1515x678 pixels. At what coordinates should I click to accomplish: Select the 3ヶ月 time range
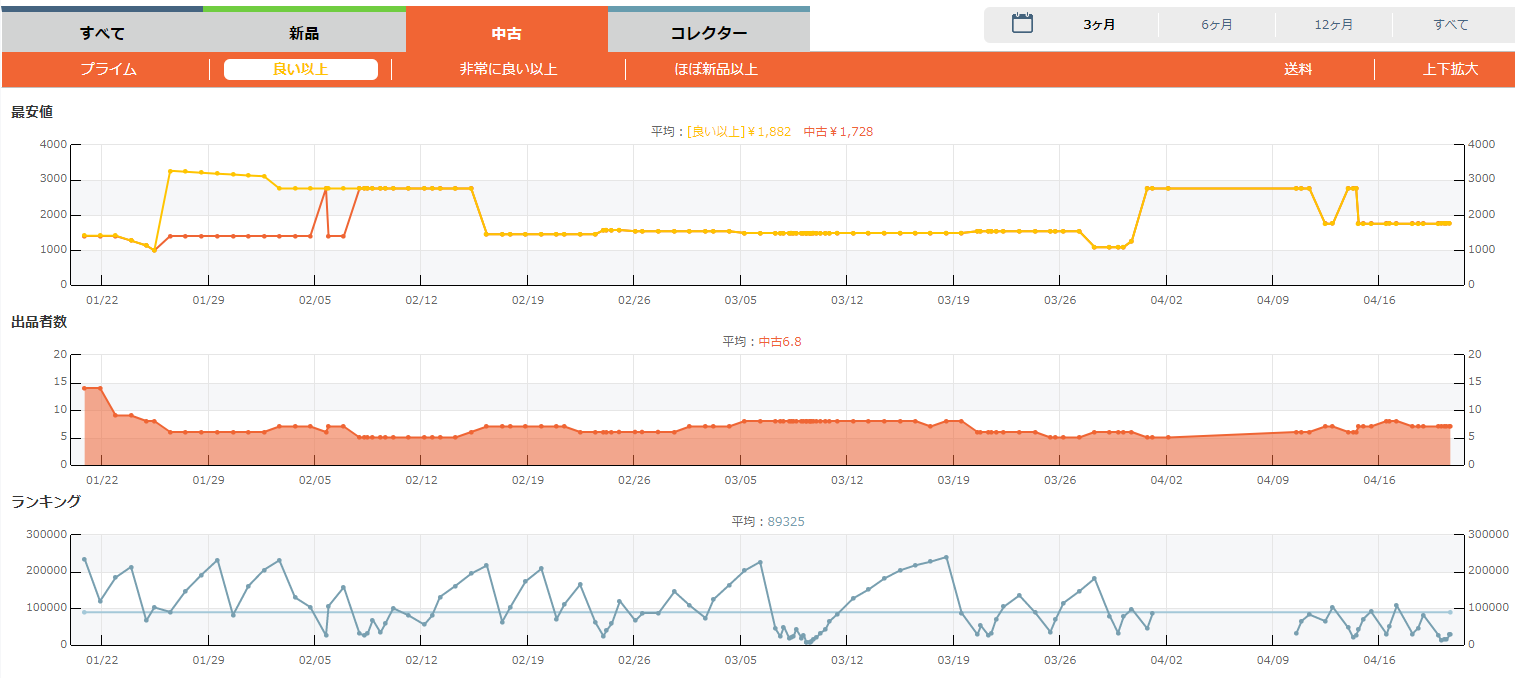click(1099, 25)
